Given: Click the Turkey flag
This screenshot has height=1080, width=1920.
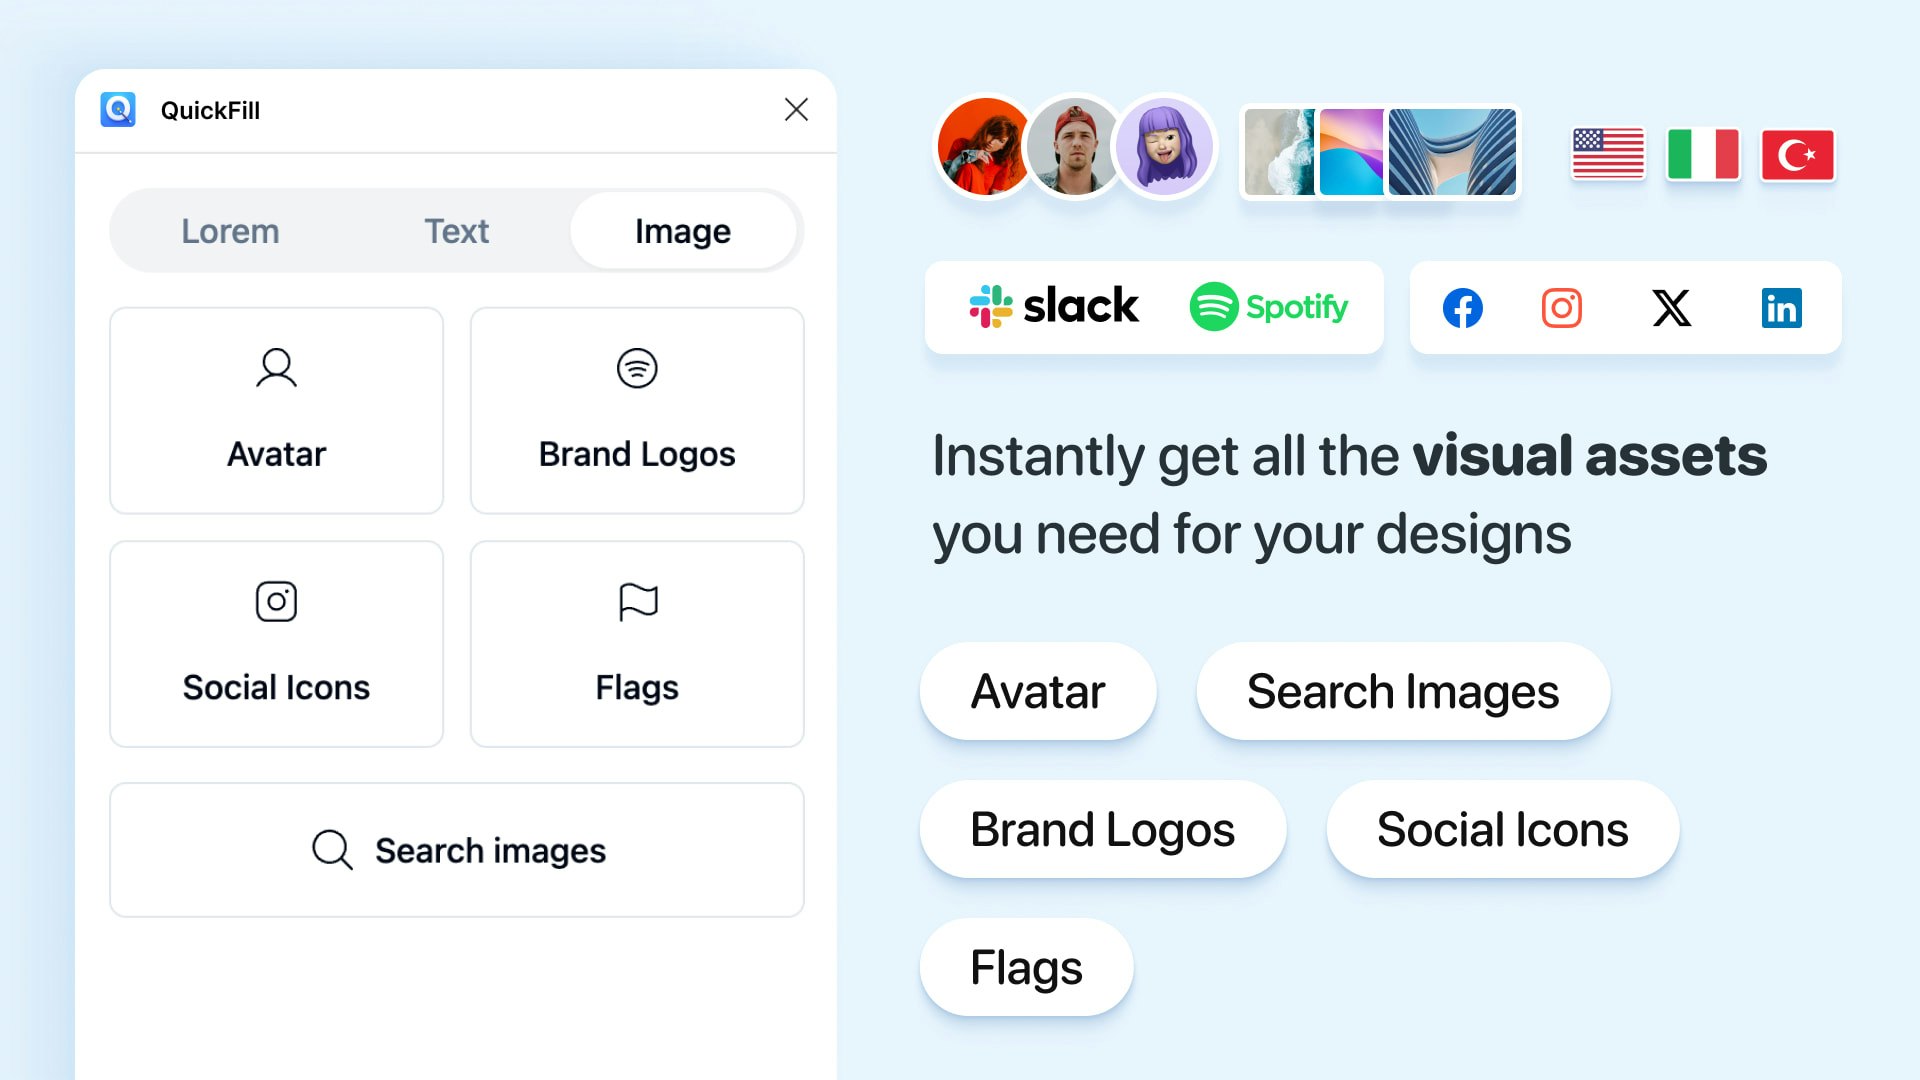Looking at the screenshot, I should (1797, 154).
